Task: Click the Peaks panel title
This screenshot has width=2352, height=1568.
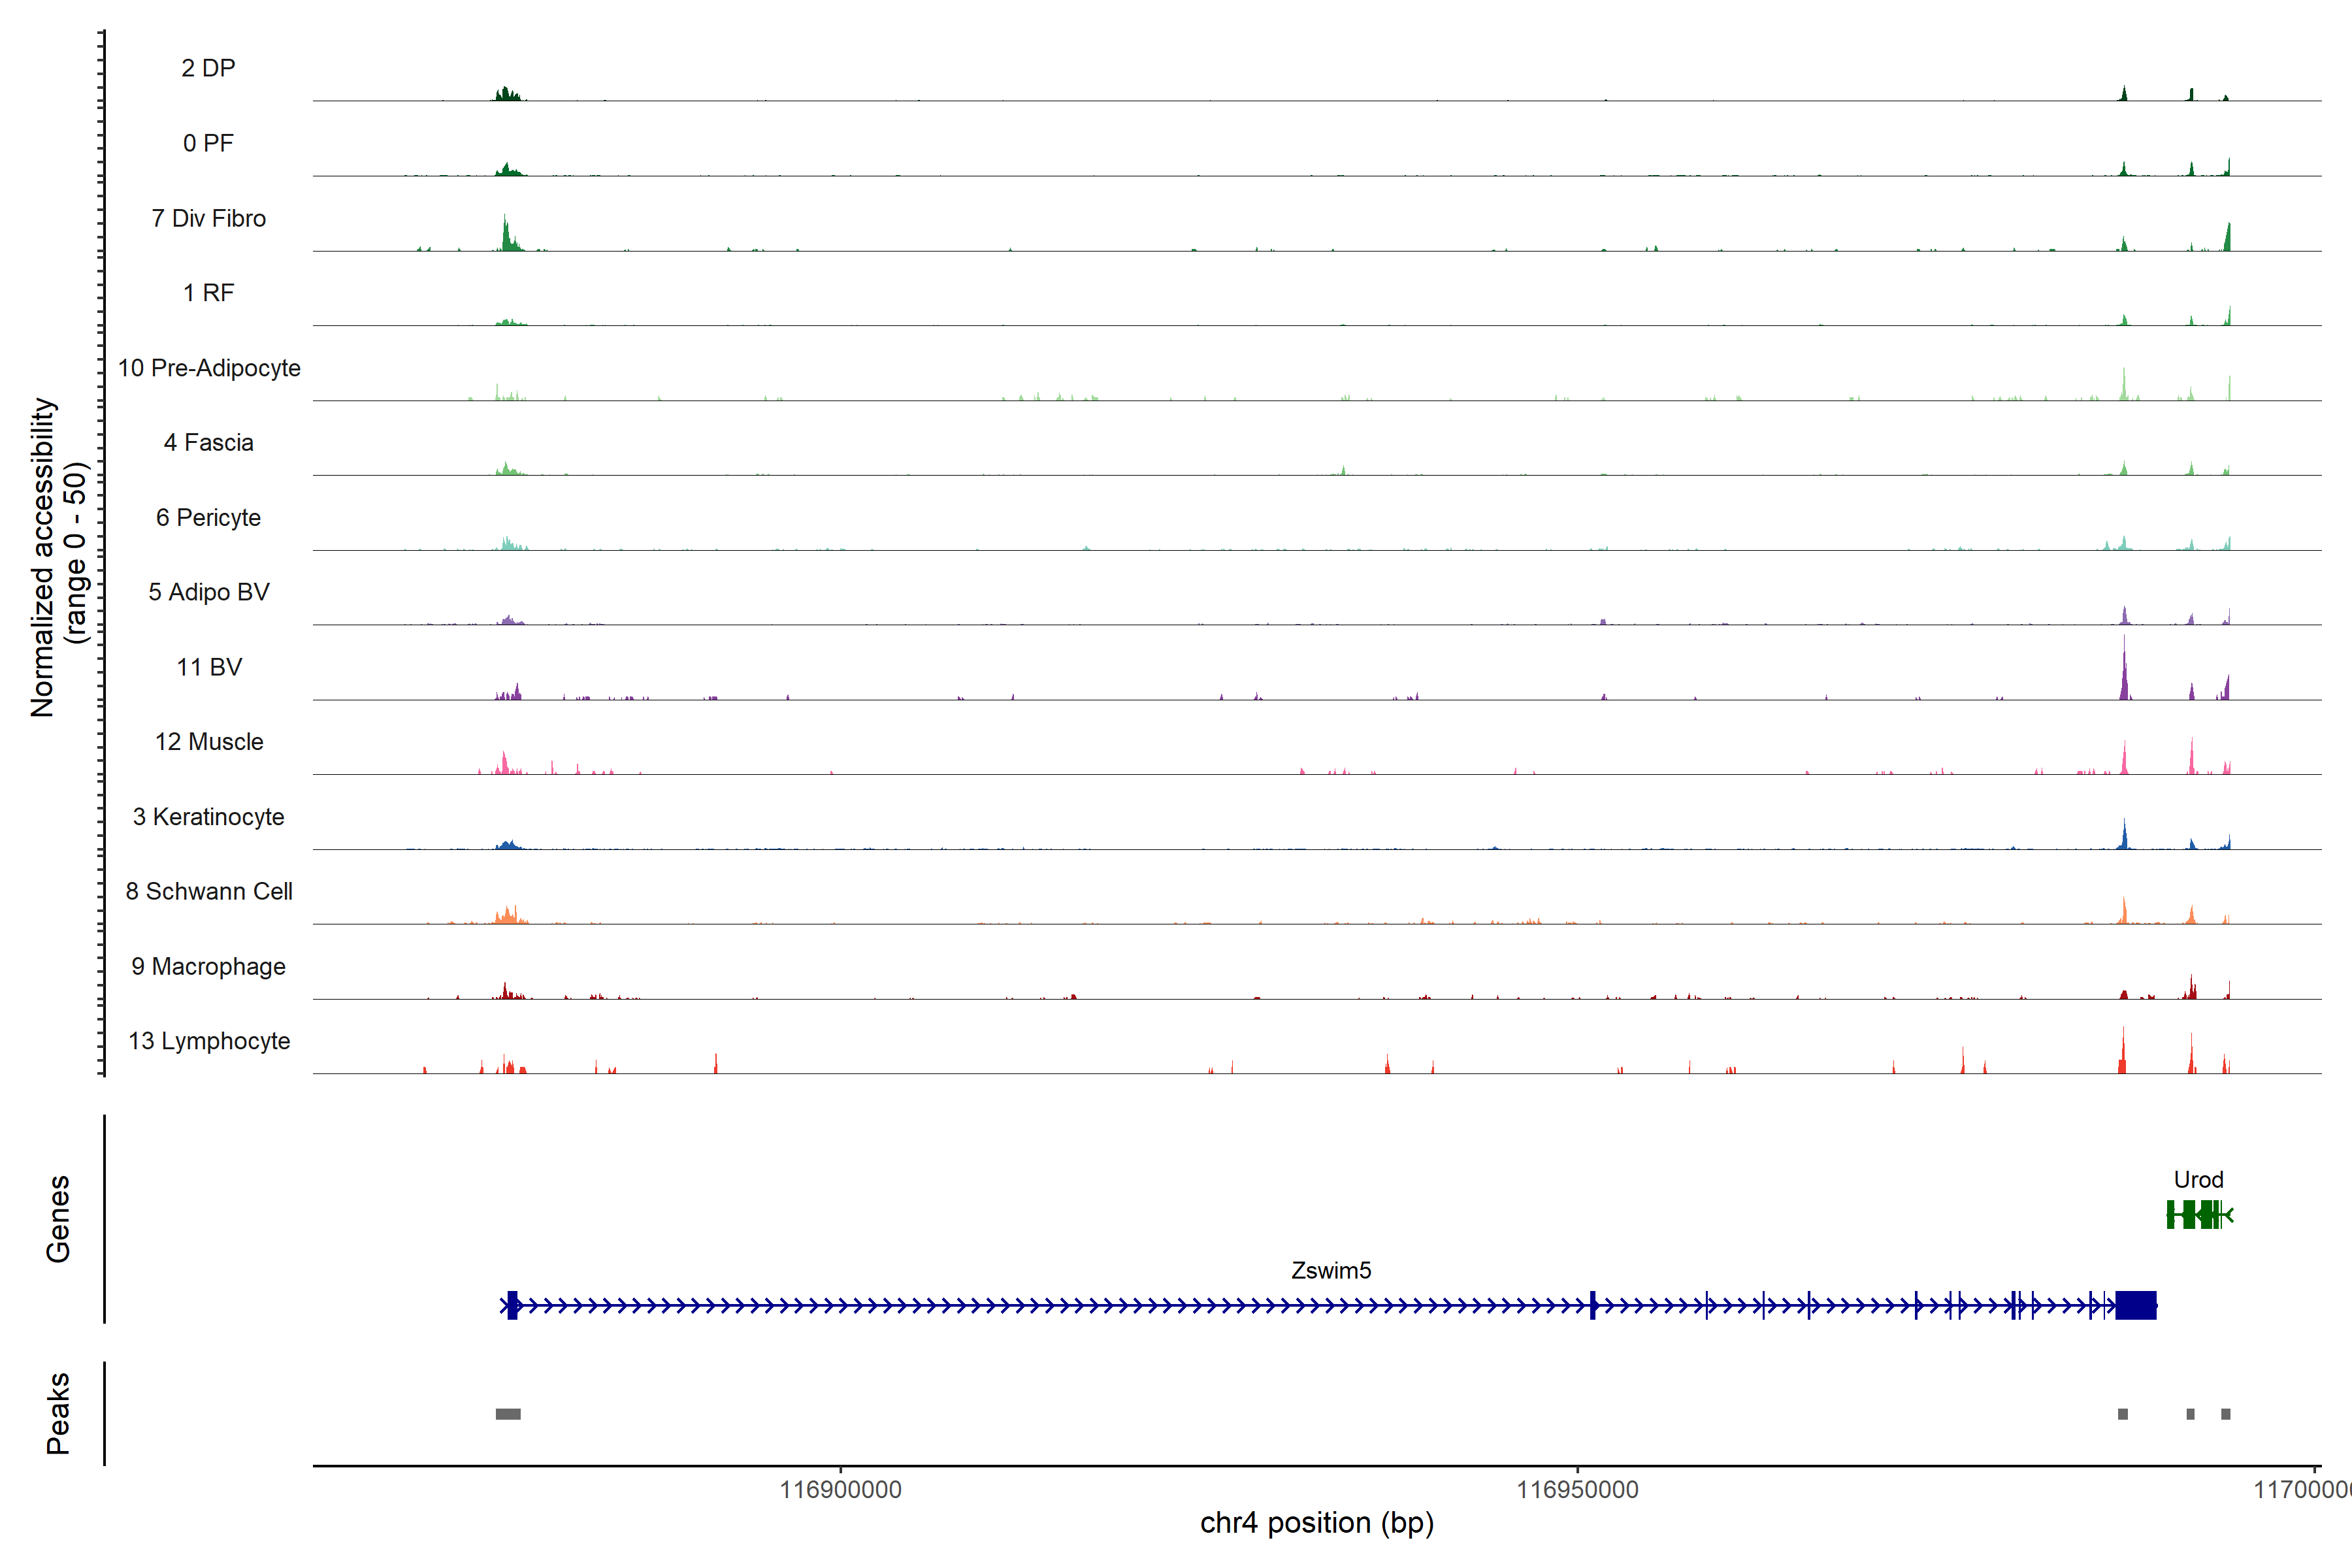Action: tap(58, 1413)
